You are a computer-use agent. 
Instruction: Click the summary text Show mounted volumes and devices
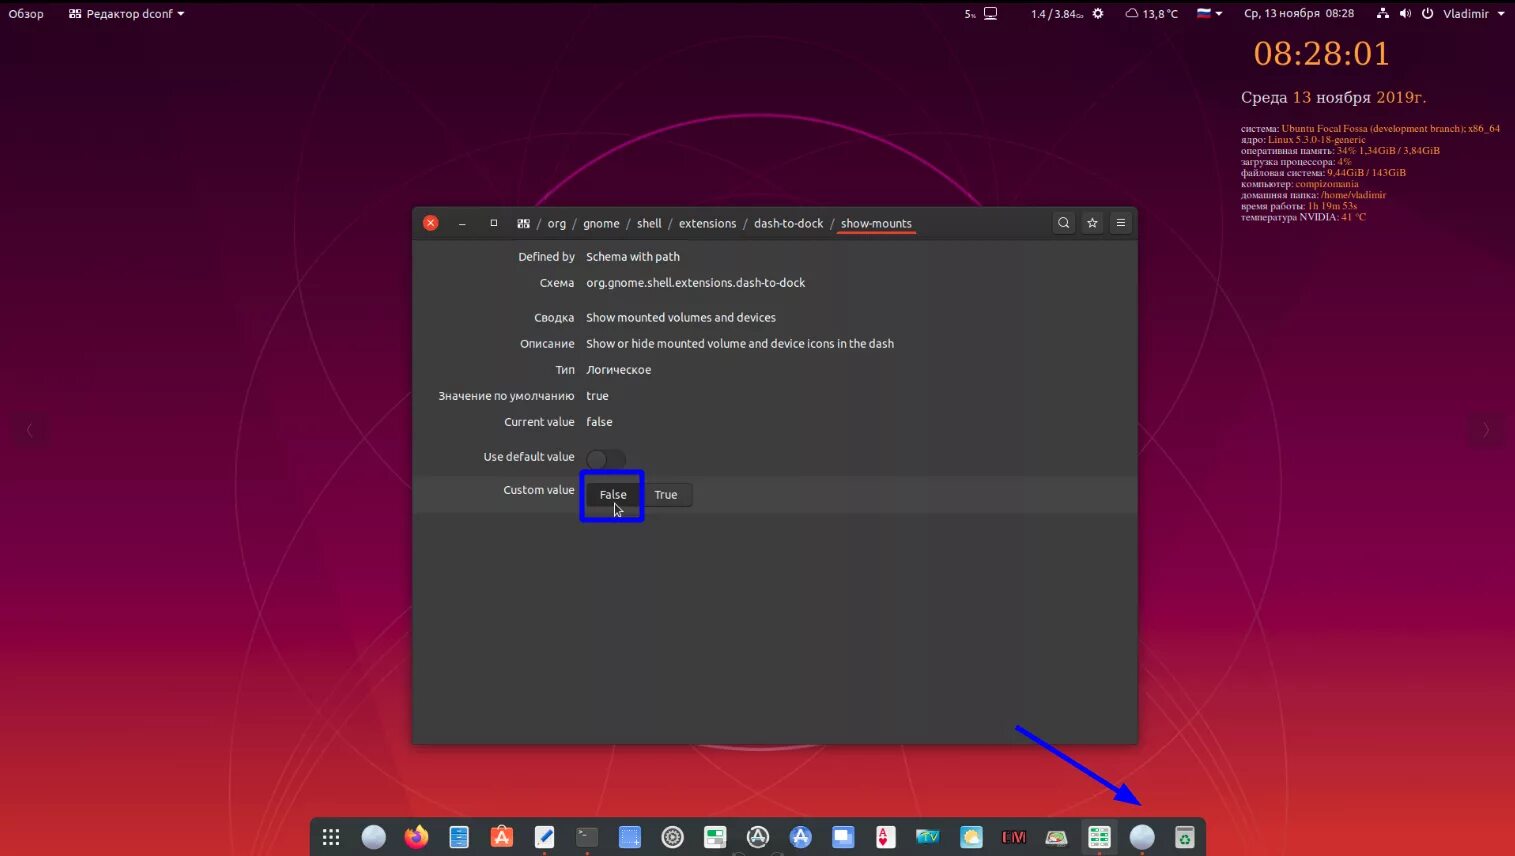[681, 318]
